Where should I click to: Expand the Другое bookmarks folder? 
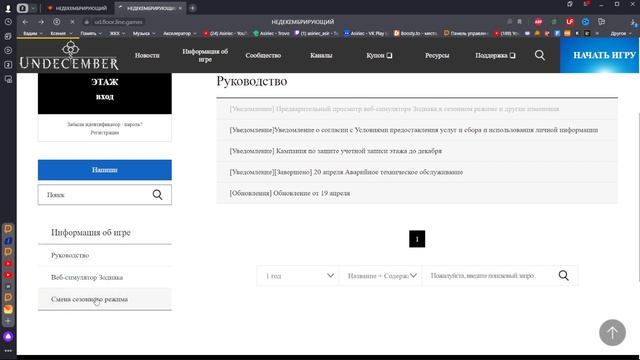(621, 33)
